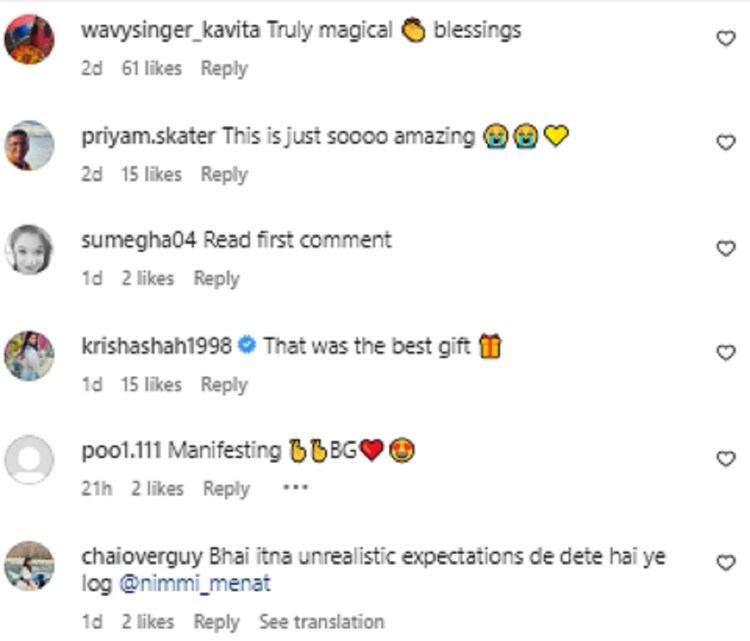The width and height of the screenshot is (750, 641).
Task: Reply to wavysinger_kavita's comment
Action: pos(224,69)
